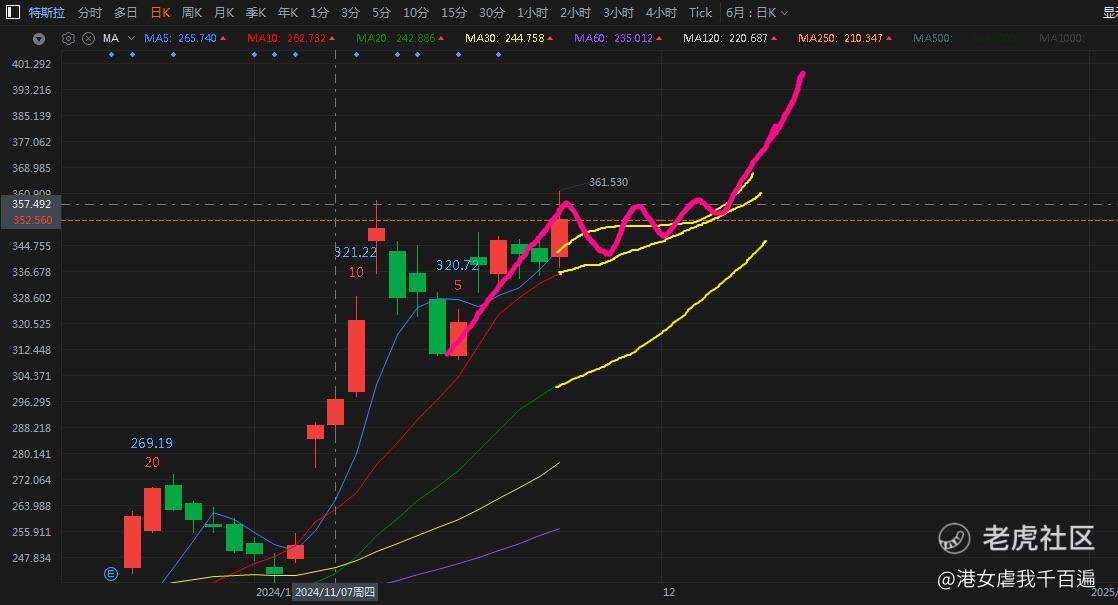This screenshot has width=1118, height=605.
Task: Choose the 1分 interval
Action: [319, 13]
